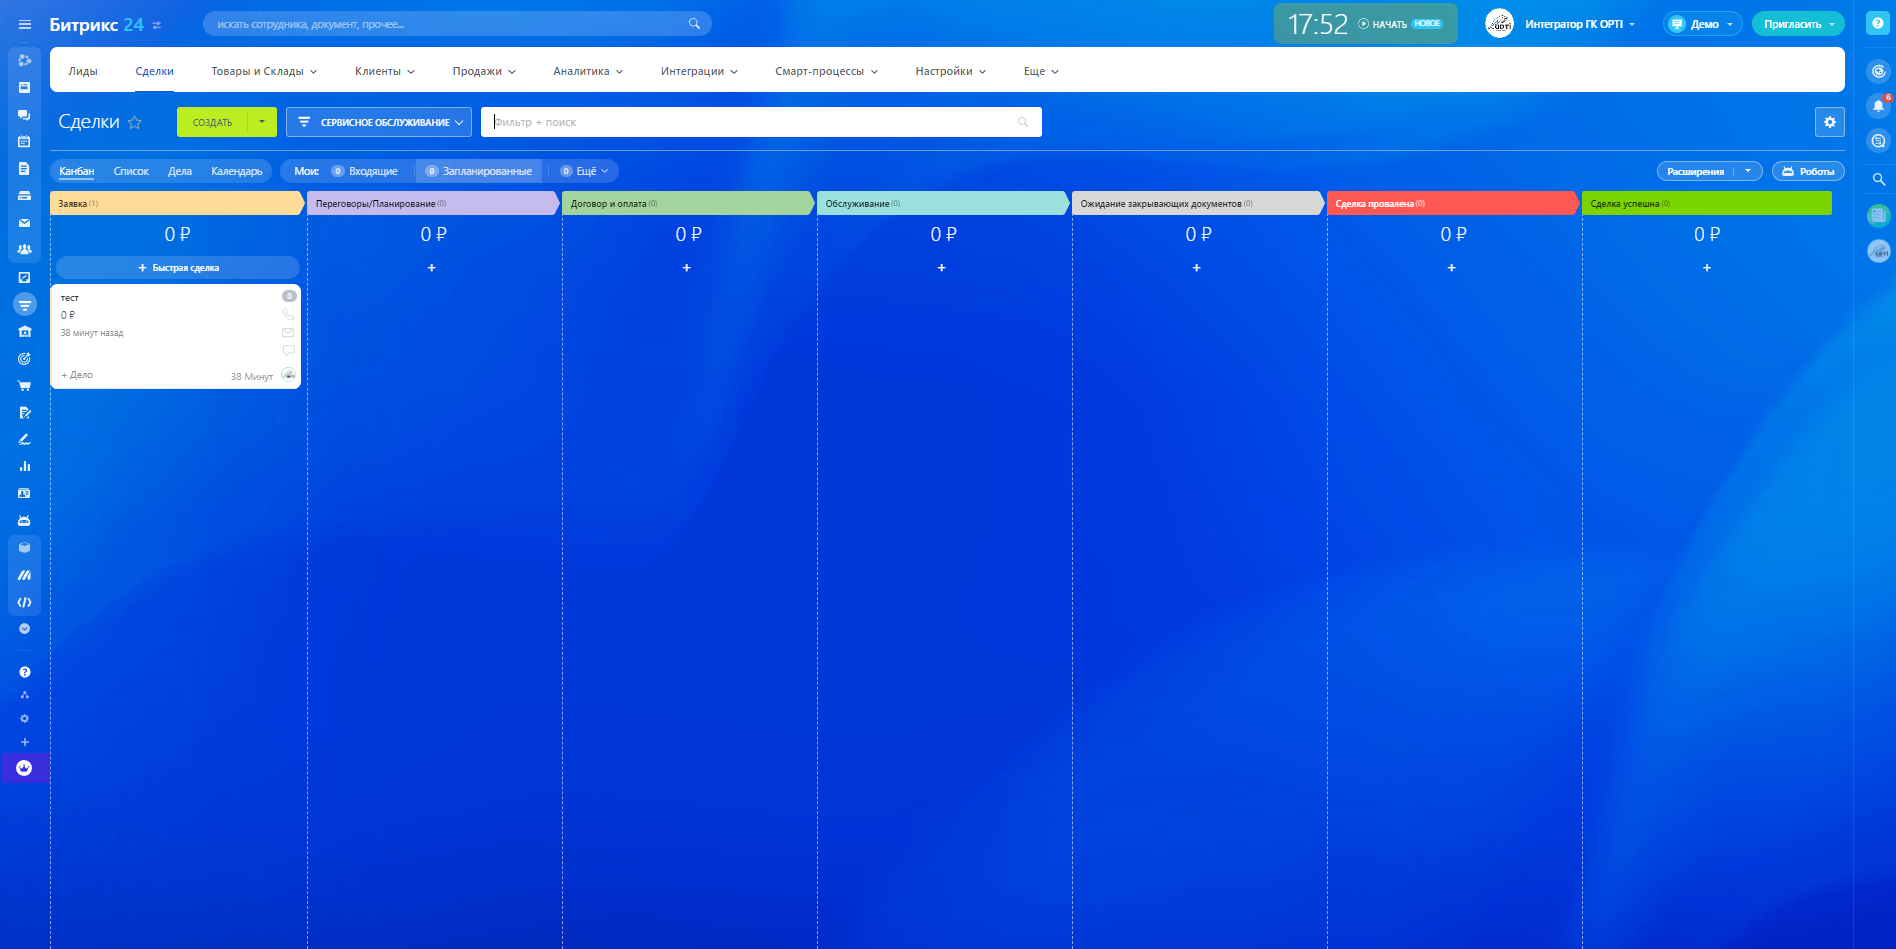This screenshot has width=1896, height=949.
Task: Open the code brackets icon in left sidebar
Action: 24,602
